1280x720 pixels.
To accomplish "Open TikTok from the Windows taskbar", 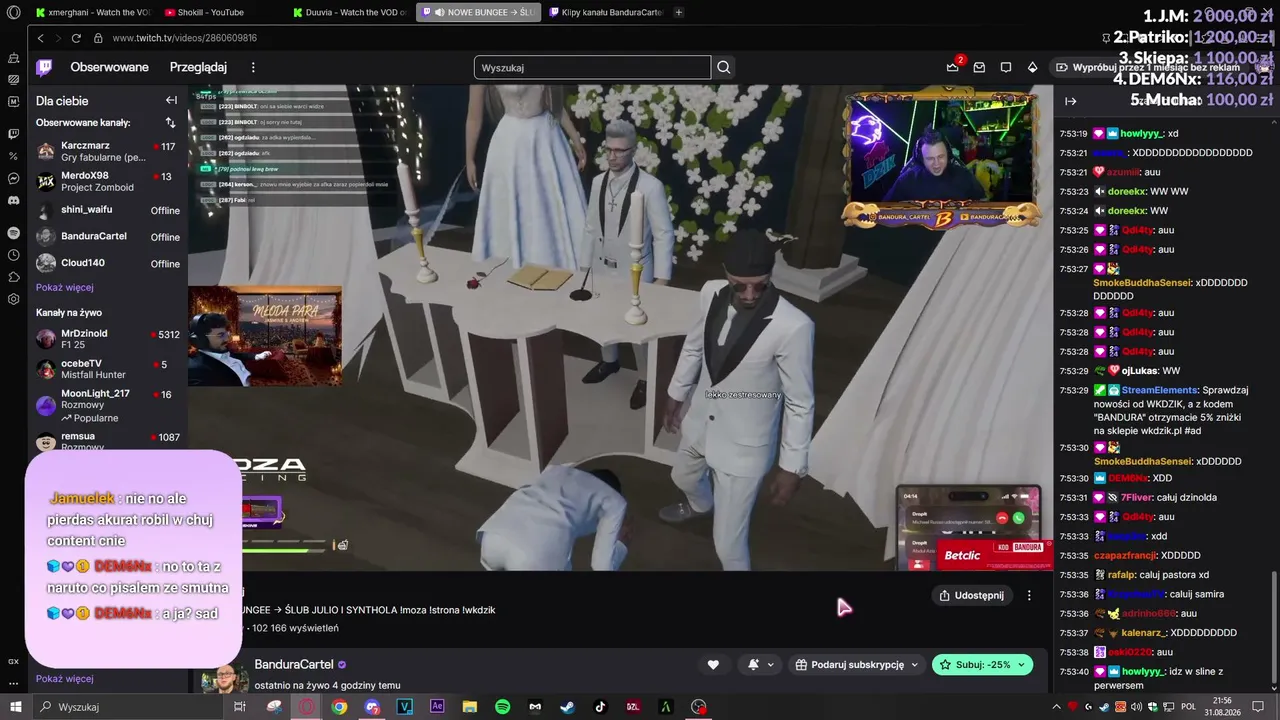I will pyautogui.click(x=600, y=707).
